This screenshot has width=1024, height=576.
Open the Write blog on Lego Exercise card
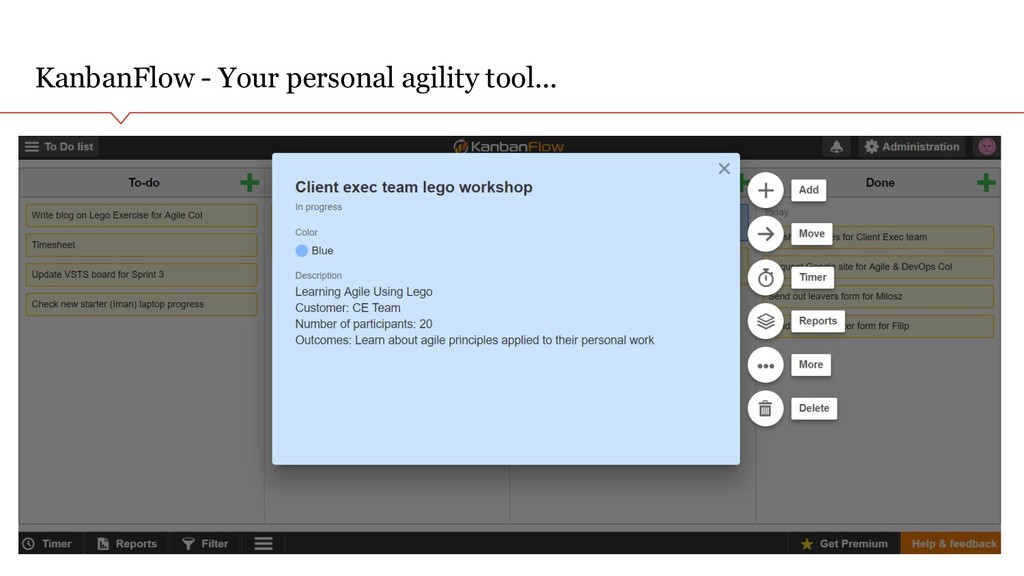click(x=141, y=216)
